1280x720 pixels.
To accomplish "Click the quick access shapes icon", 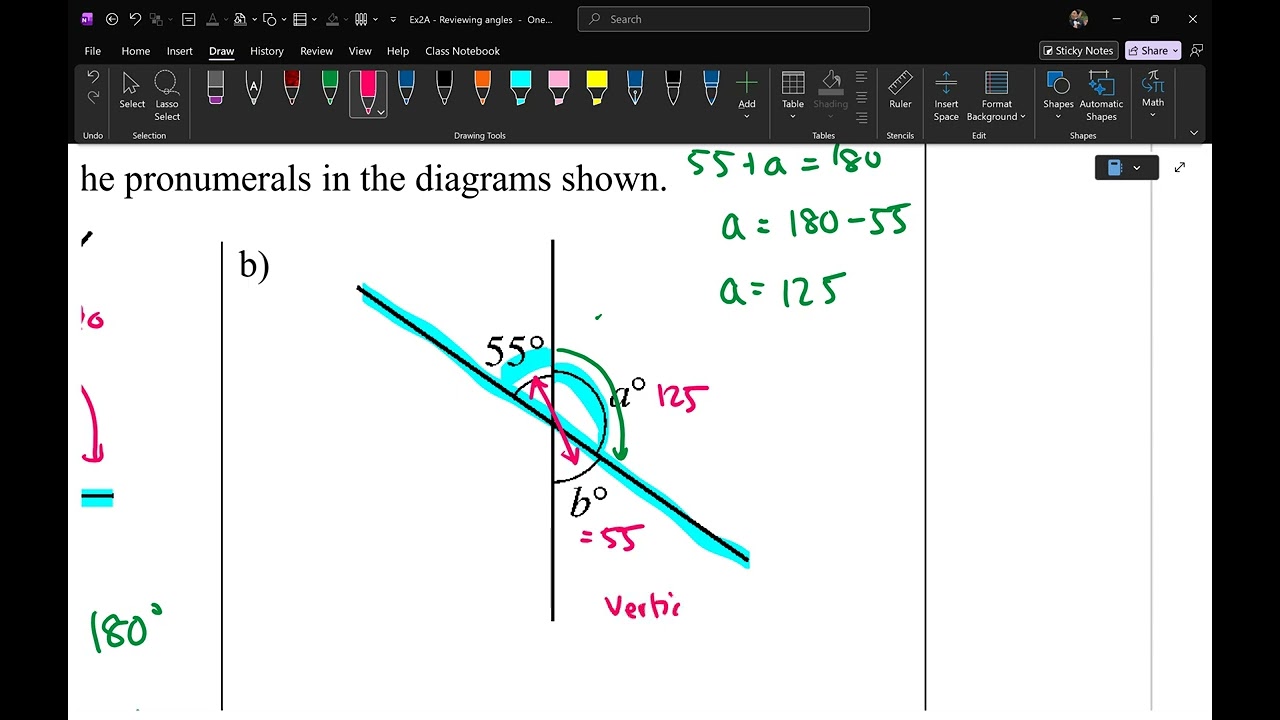I will 270,19.
